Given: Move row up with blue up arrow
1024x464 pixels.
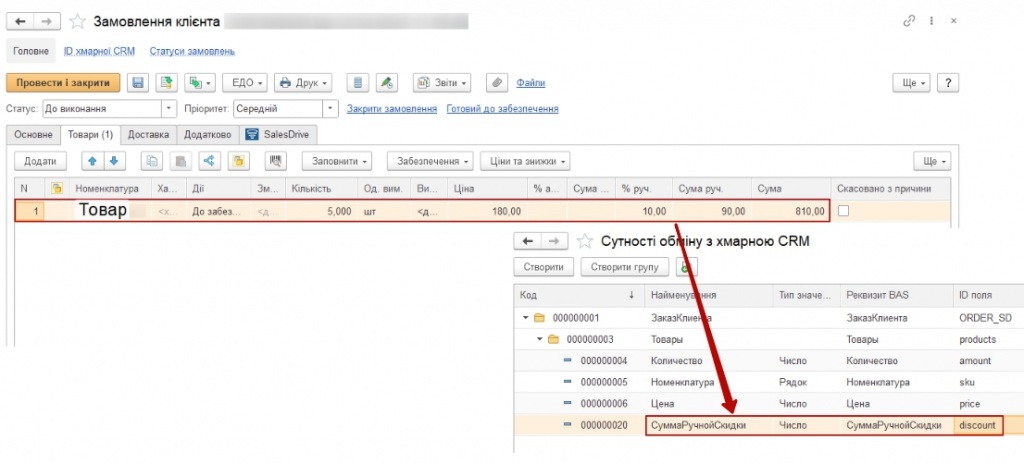Looking at the screenshot, I should pos(91,161).
